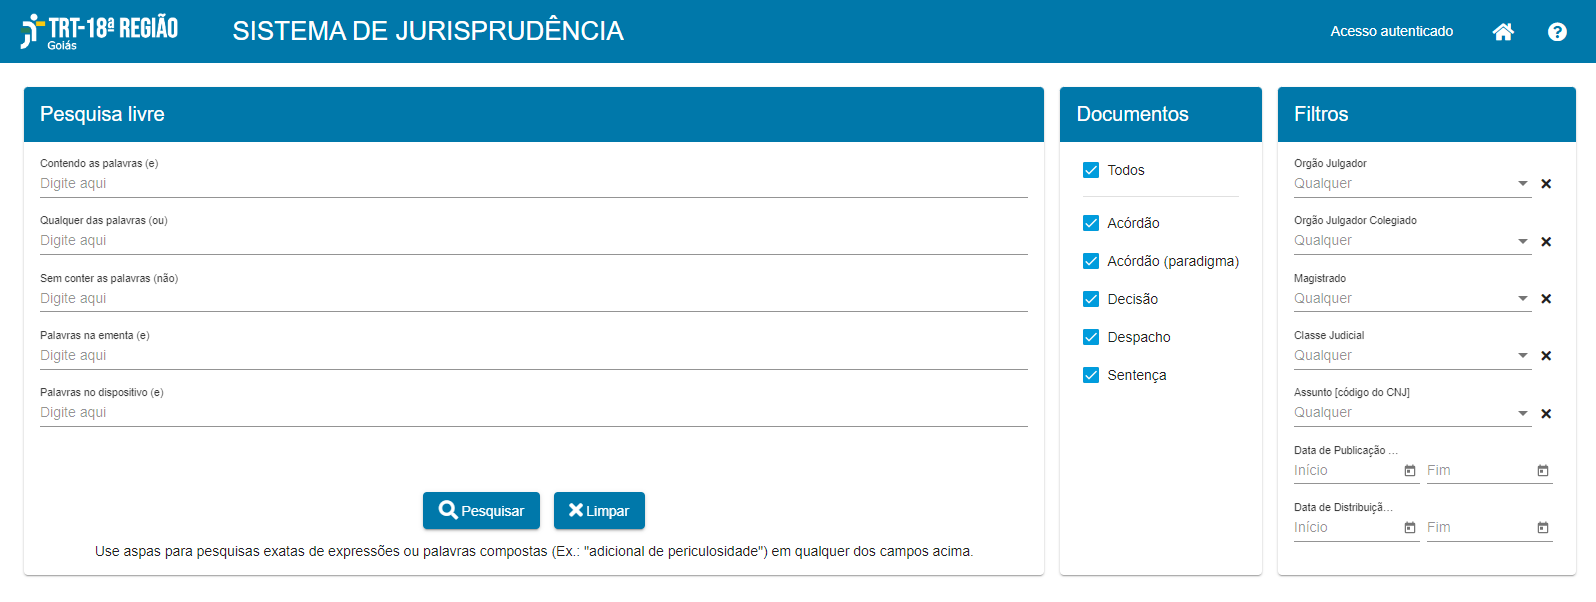Open calendar for Data de Distribuição Início

(x=1410, y=528)
